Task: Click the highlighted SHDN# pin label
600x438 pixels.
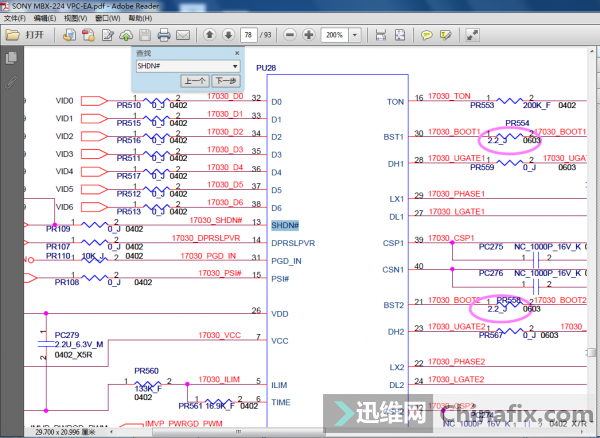Action: tap(285, 225)
